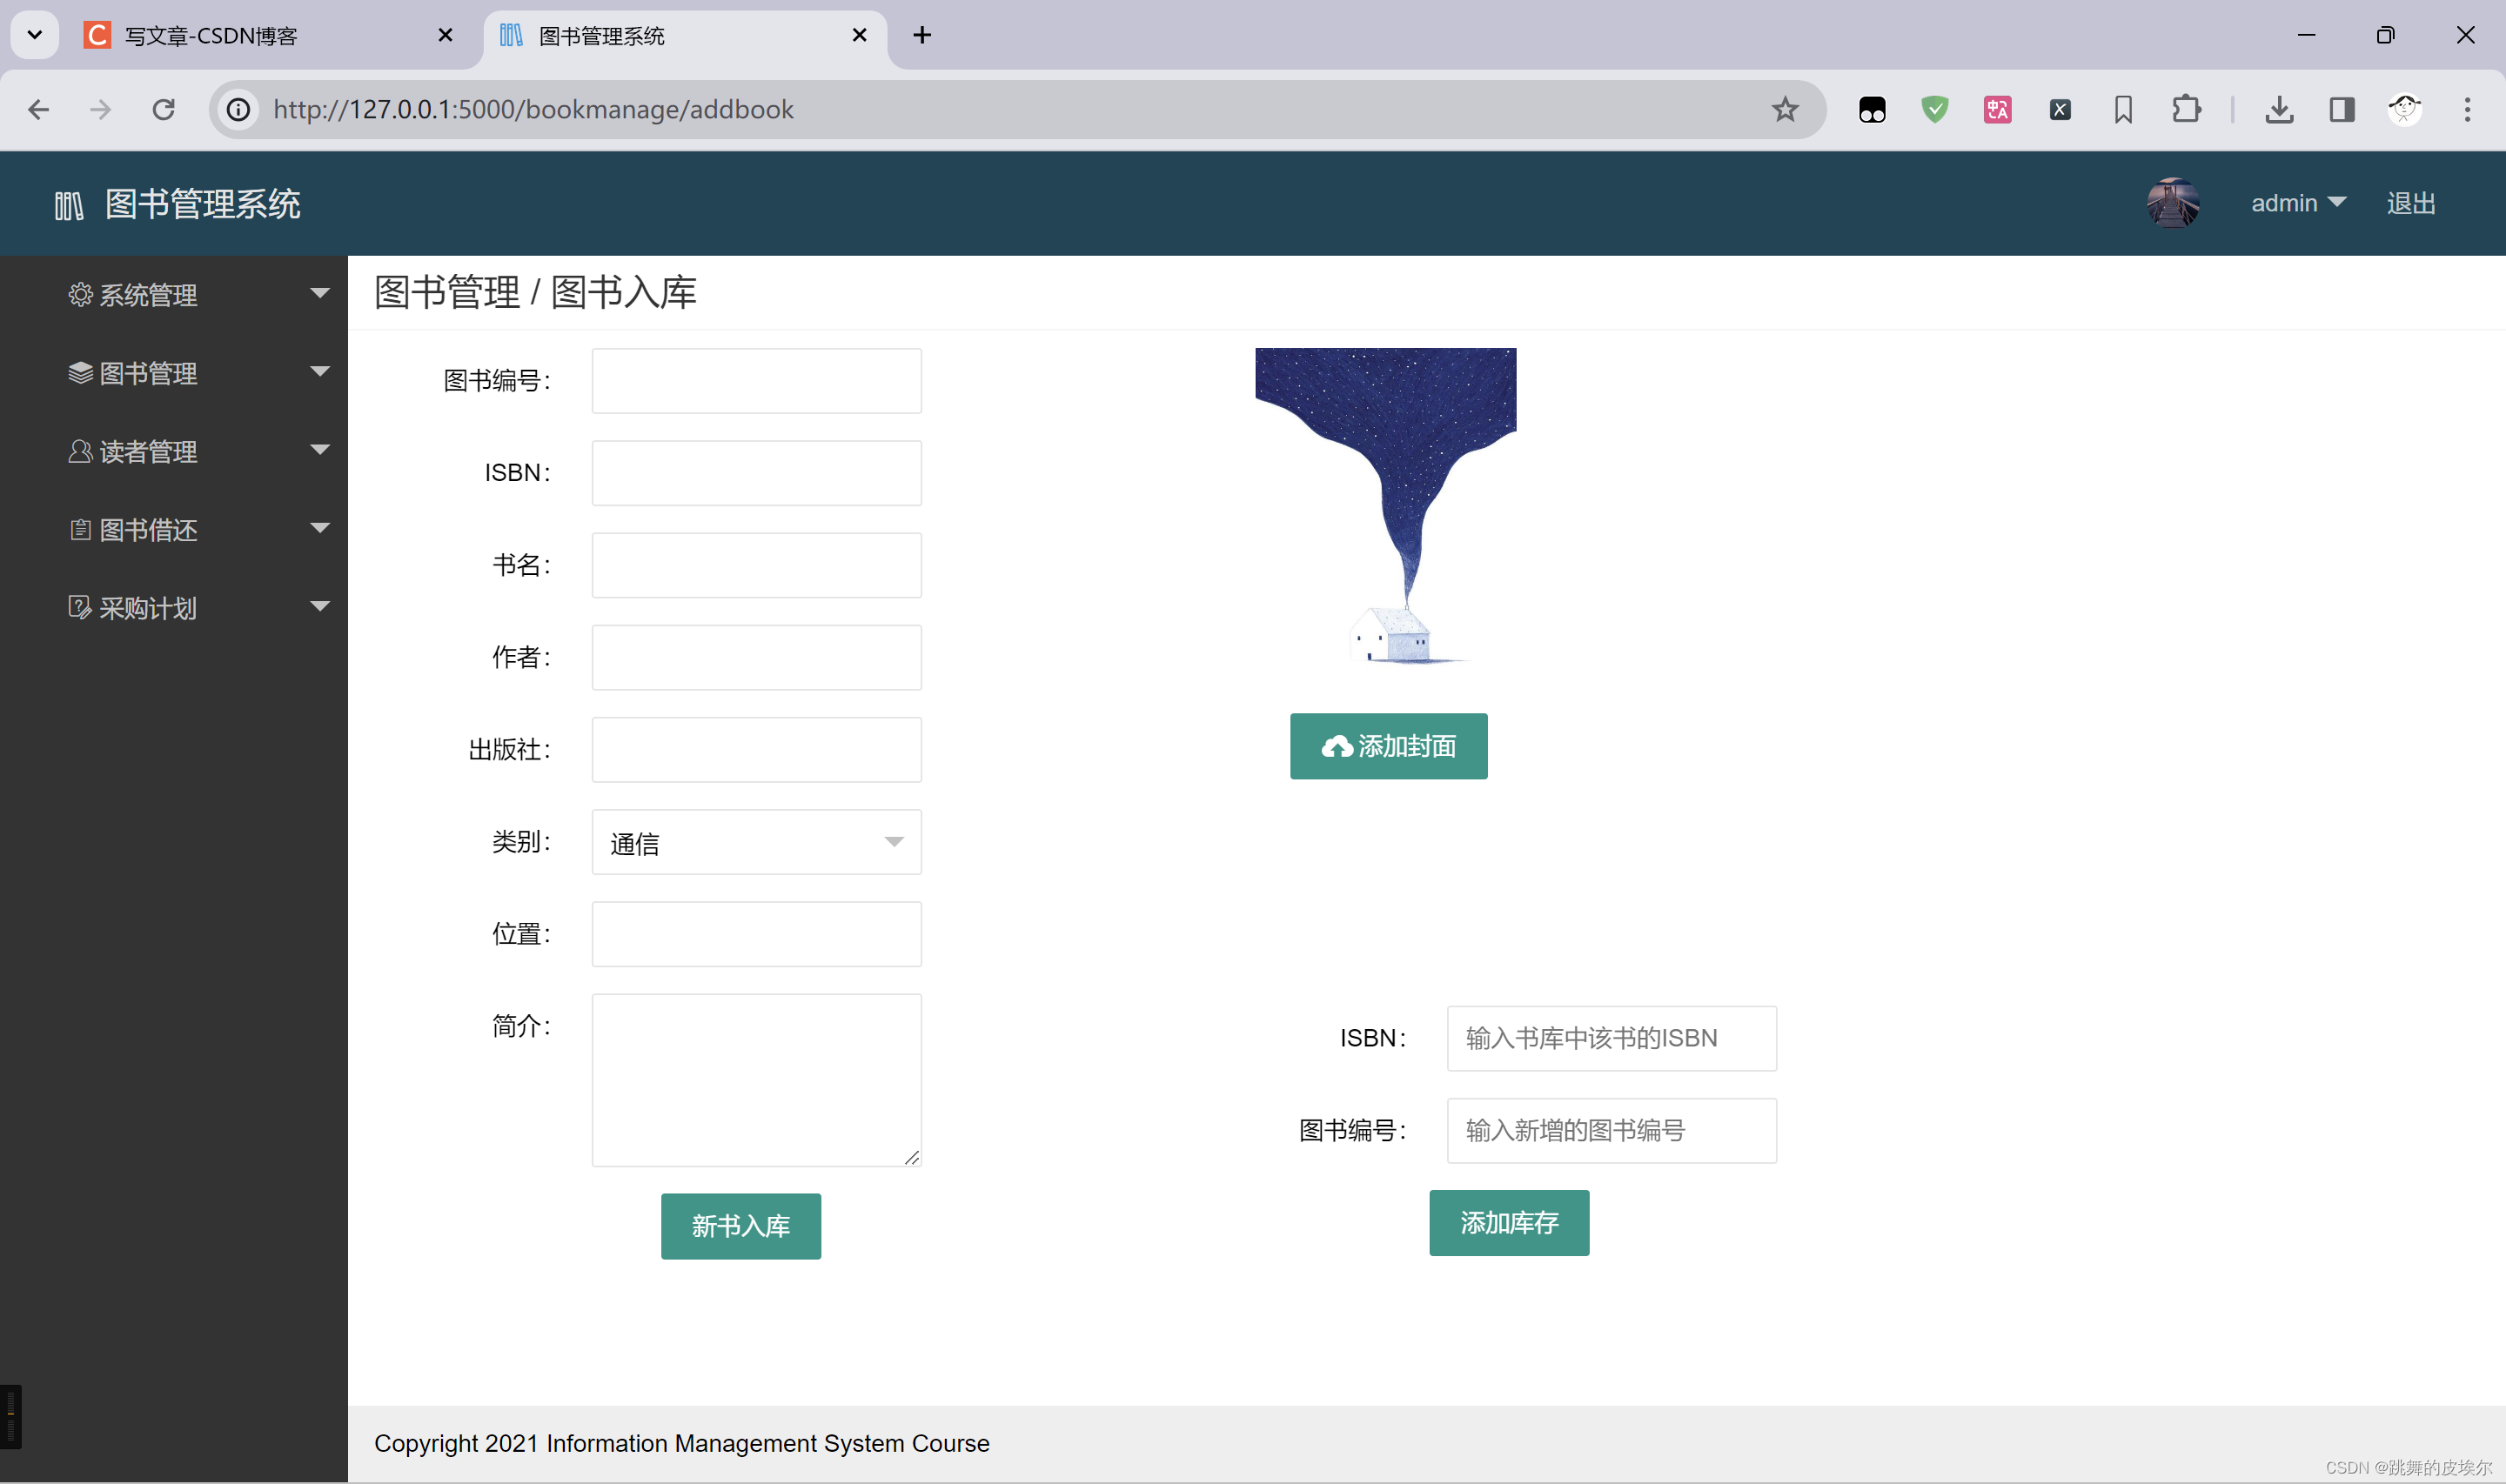Click the 退出 logout link
The height and width of the screenshot is (1484, 2506).
(2410, 203)
